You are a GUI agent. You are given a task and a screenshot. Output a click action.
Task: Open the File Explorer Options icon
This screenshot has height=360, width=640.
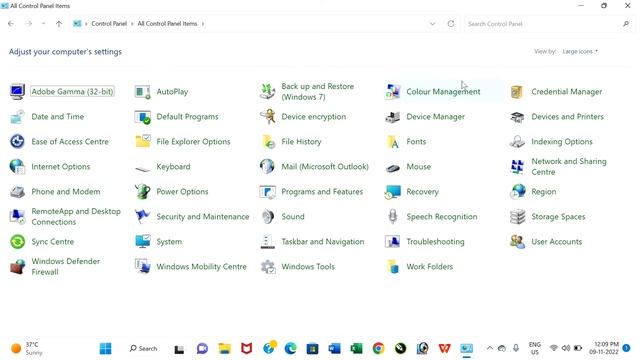point(142,142)
